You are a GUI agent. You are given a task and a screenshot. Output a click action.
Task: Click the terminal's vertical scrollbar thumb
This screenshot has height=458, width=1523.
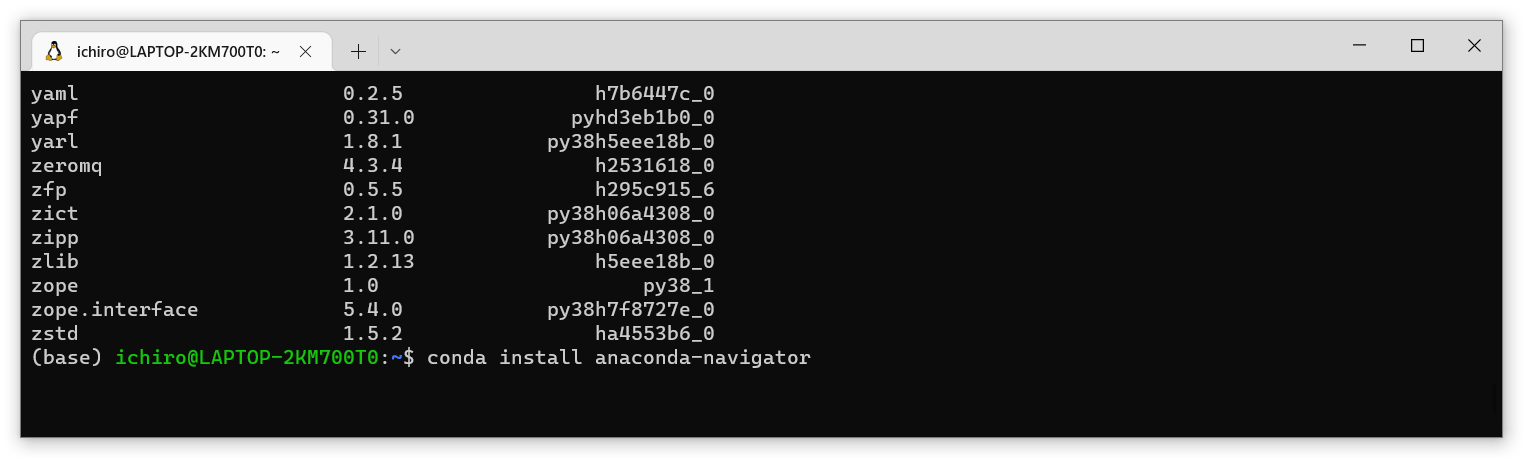pyautogui.click(x=1495, y=398)
